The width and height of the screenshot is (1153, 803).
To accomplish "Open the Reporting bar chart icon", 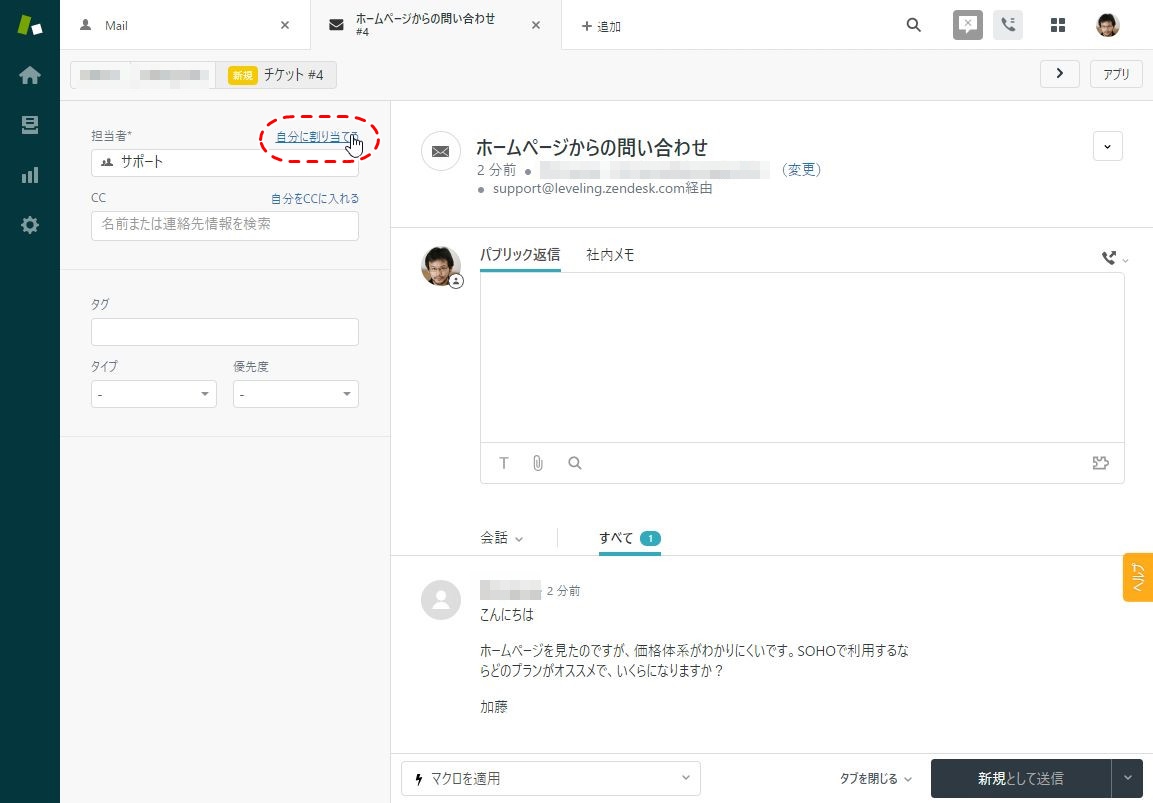I will coord(30,175).
